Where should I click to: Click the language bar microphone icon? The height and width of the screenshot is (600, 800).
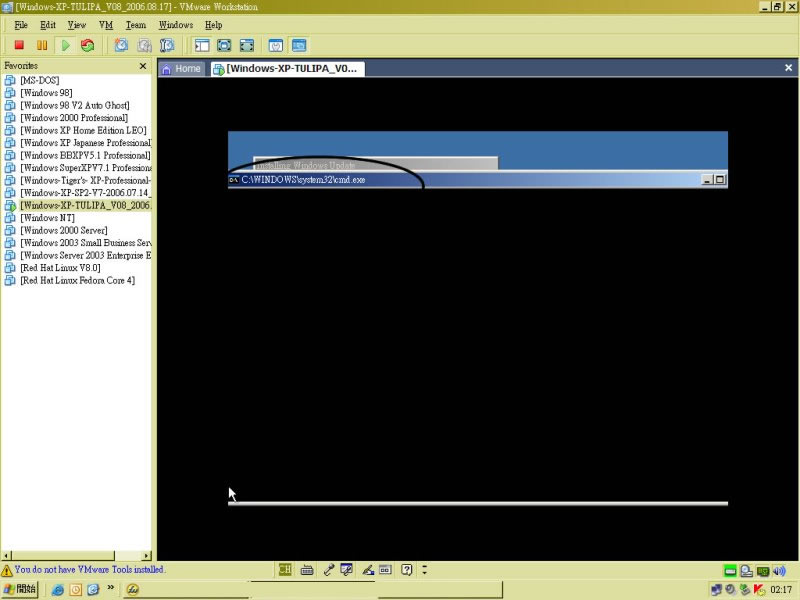pos(329,570)
